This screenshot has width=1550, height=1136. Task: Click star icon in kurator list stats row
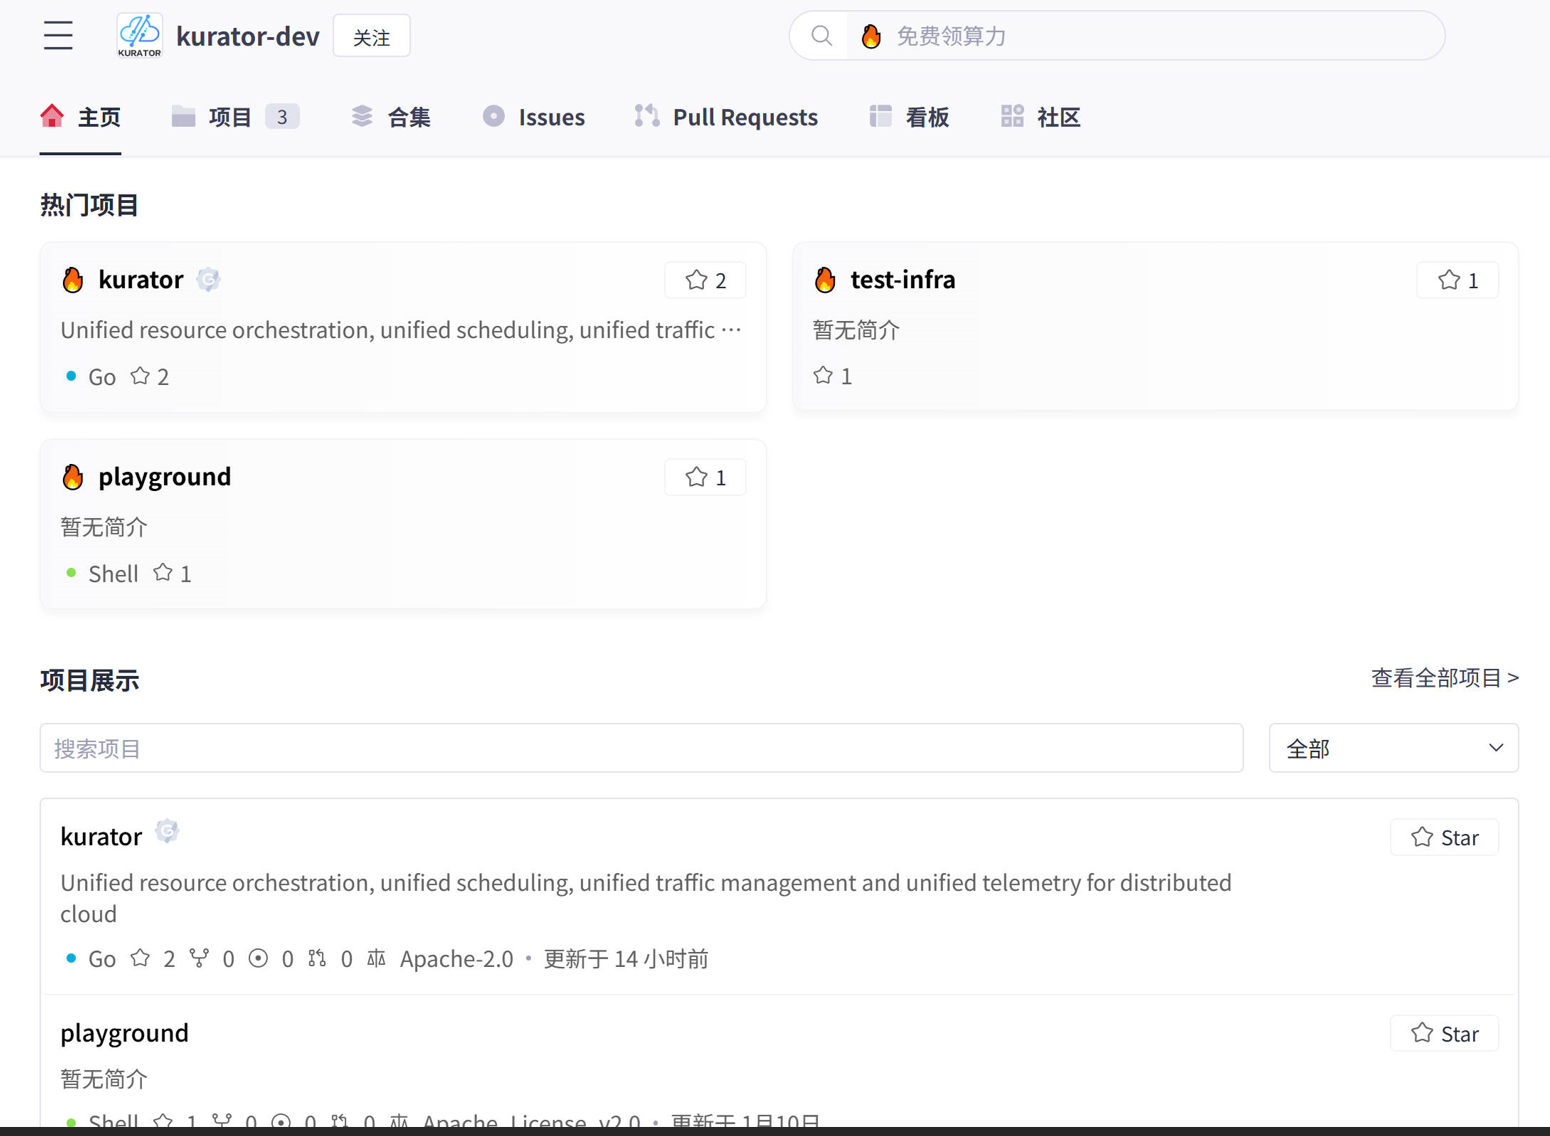tap(140, 958)
